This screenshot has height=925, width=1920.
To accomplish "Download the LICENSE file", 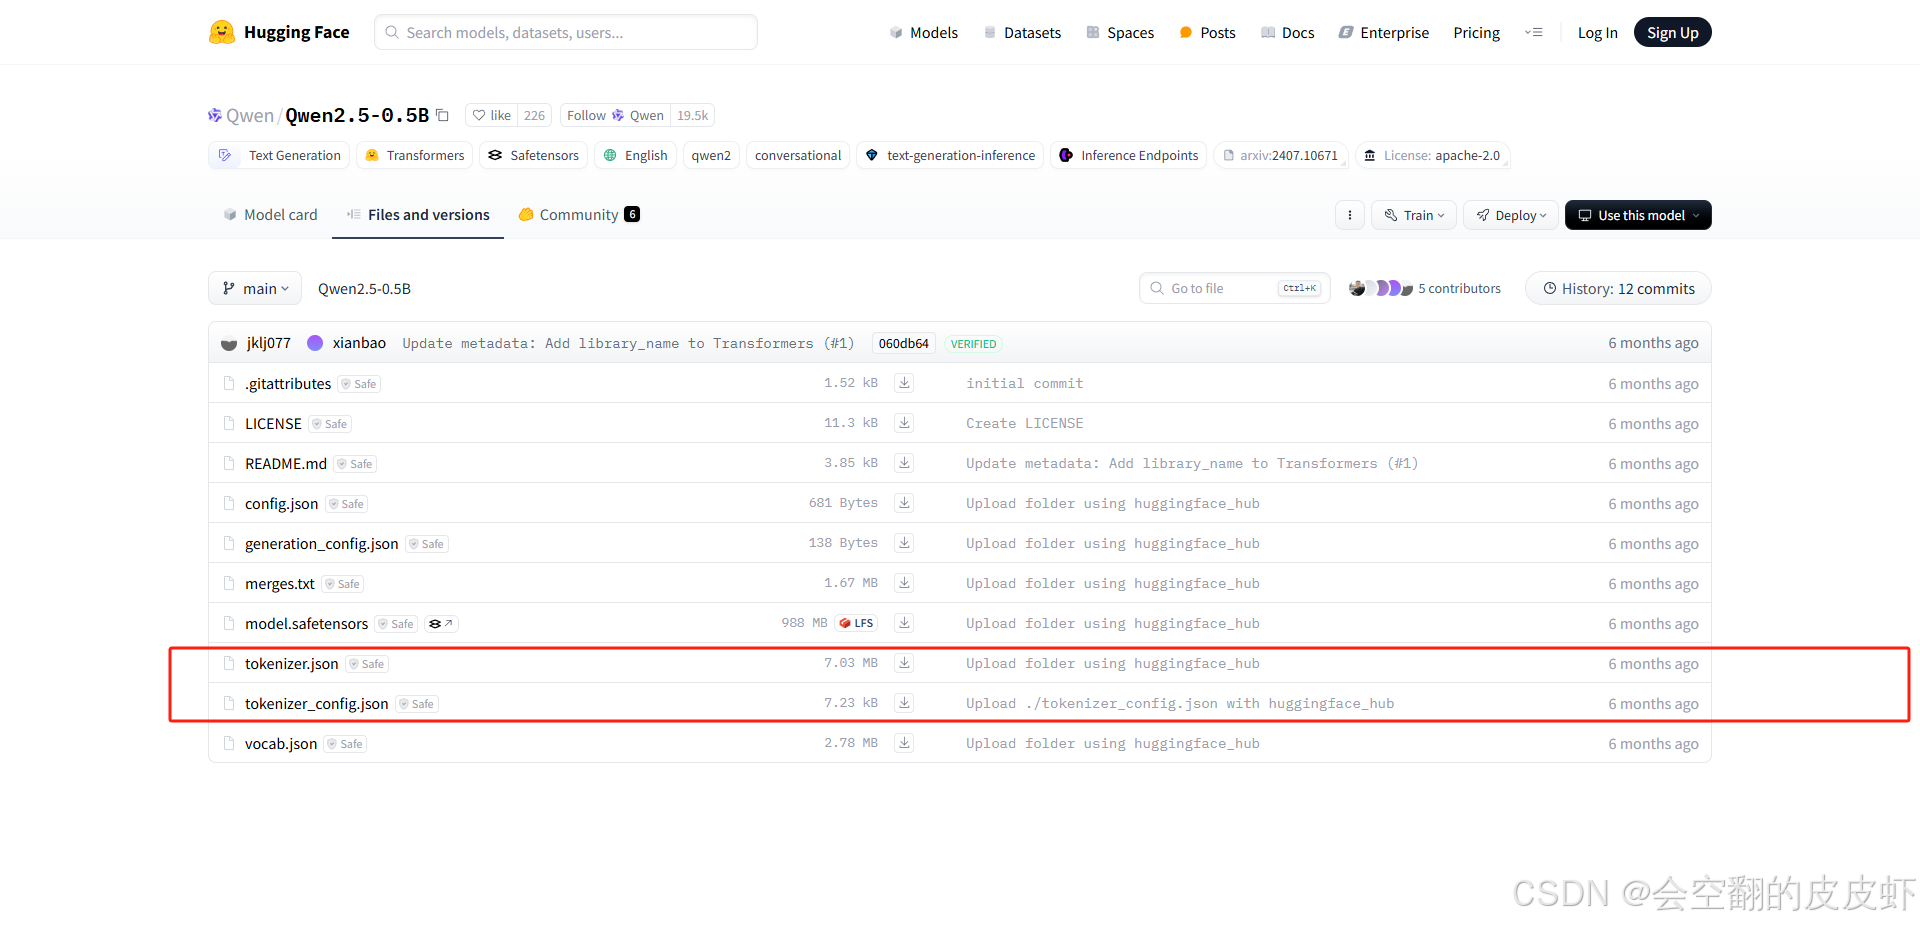I will pos(904,423).
